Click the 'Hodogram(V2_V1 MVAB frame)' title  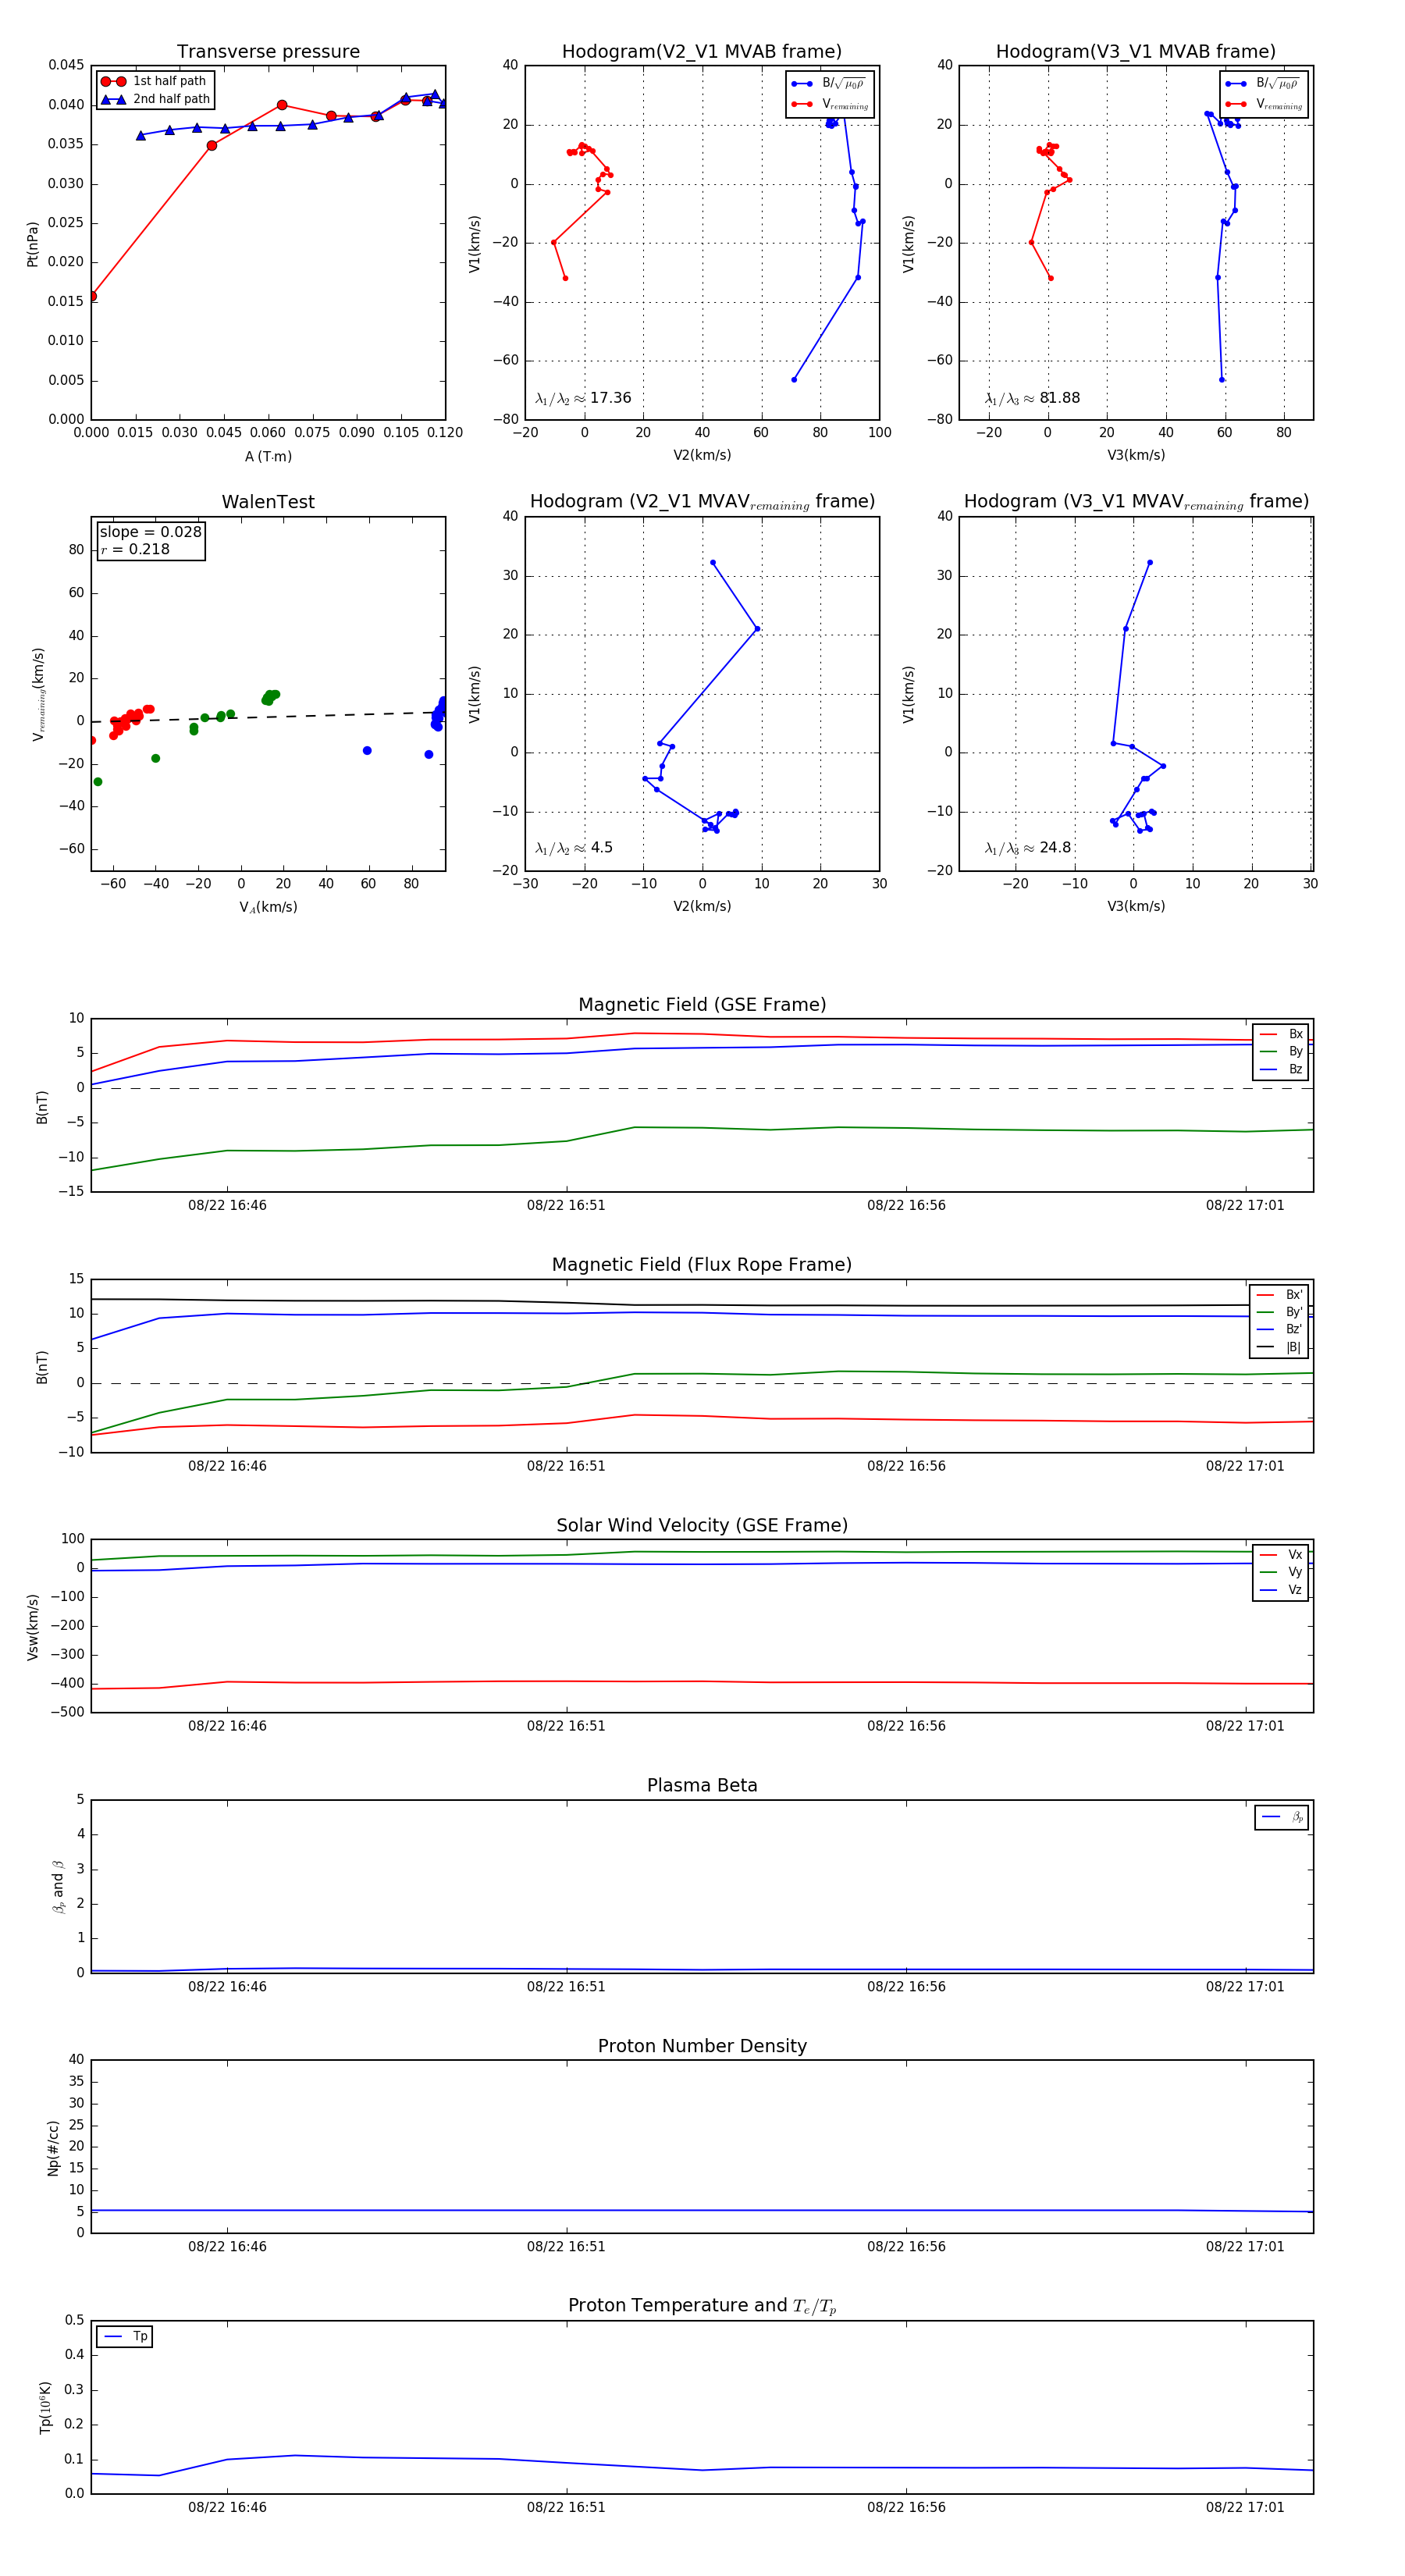[702, 51]
